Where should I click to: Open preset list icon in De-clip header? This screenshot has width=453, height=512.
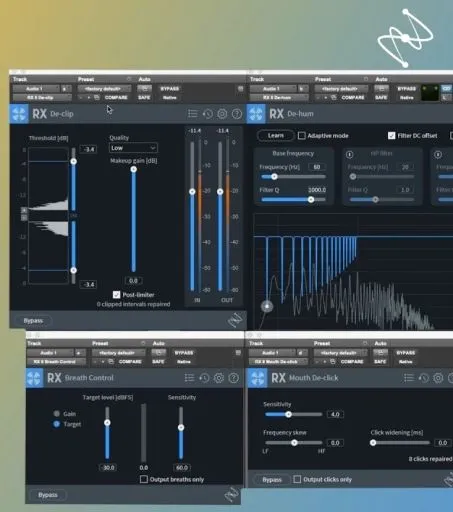[x=193, y=114]
